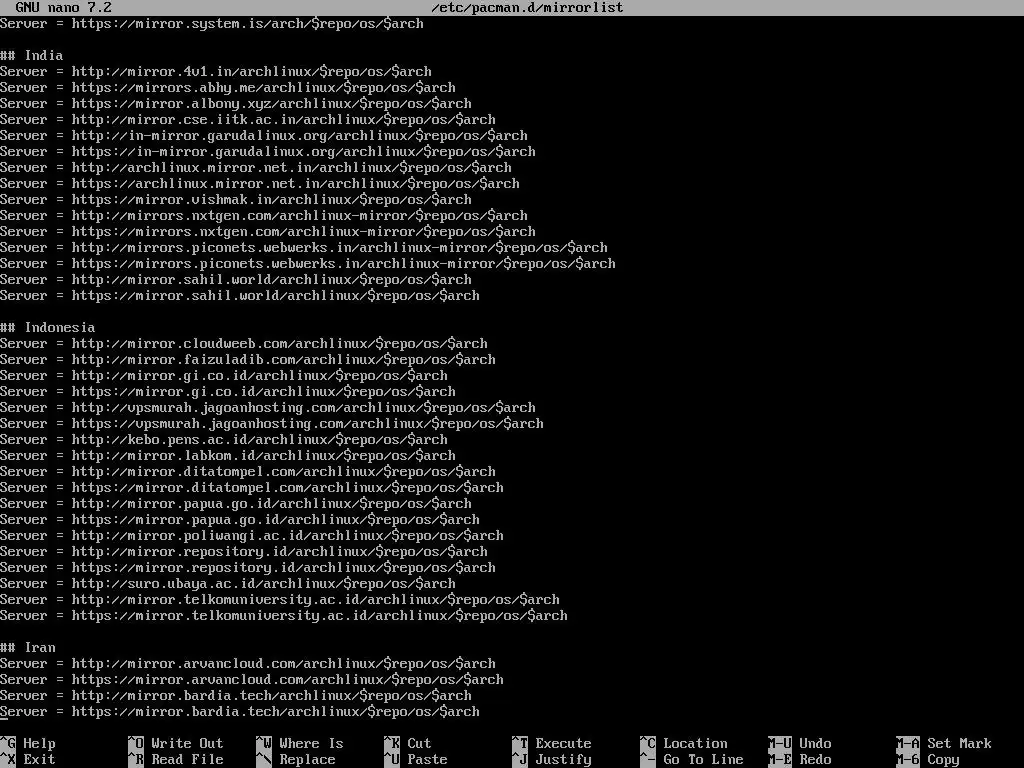Click the ^G Help shortcut
1024x768 pixels.
[x=28, y=743]
